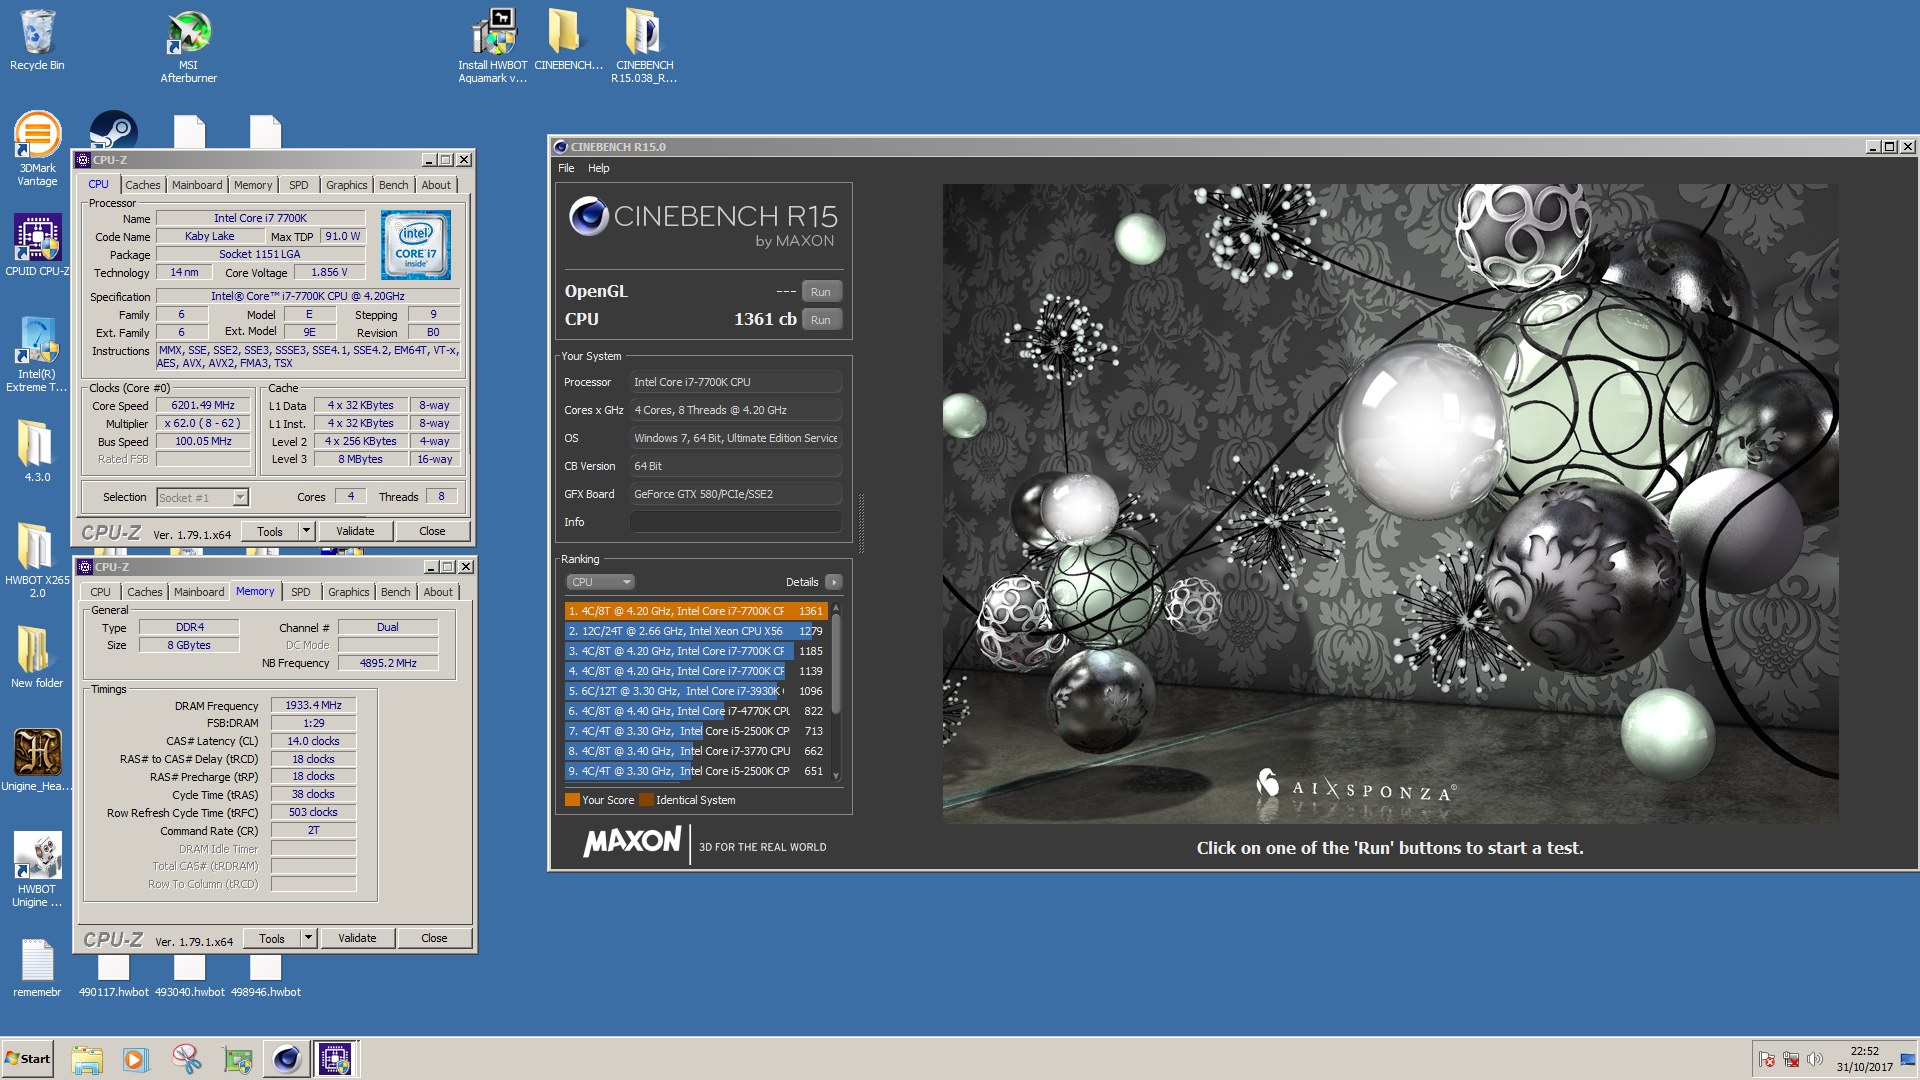Launch HWBOT Unigine desktop shortcut
The width and height of the screenshot is (1920, 1080).
37,869
